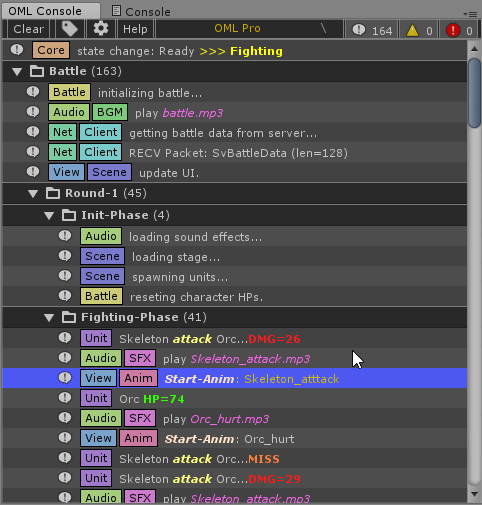Click the BGM tag on battle.mp3 row

(110, 112)
